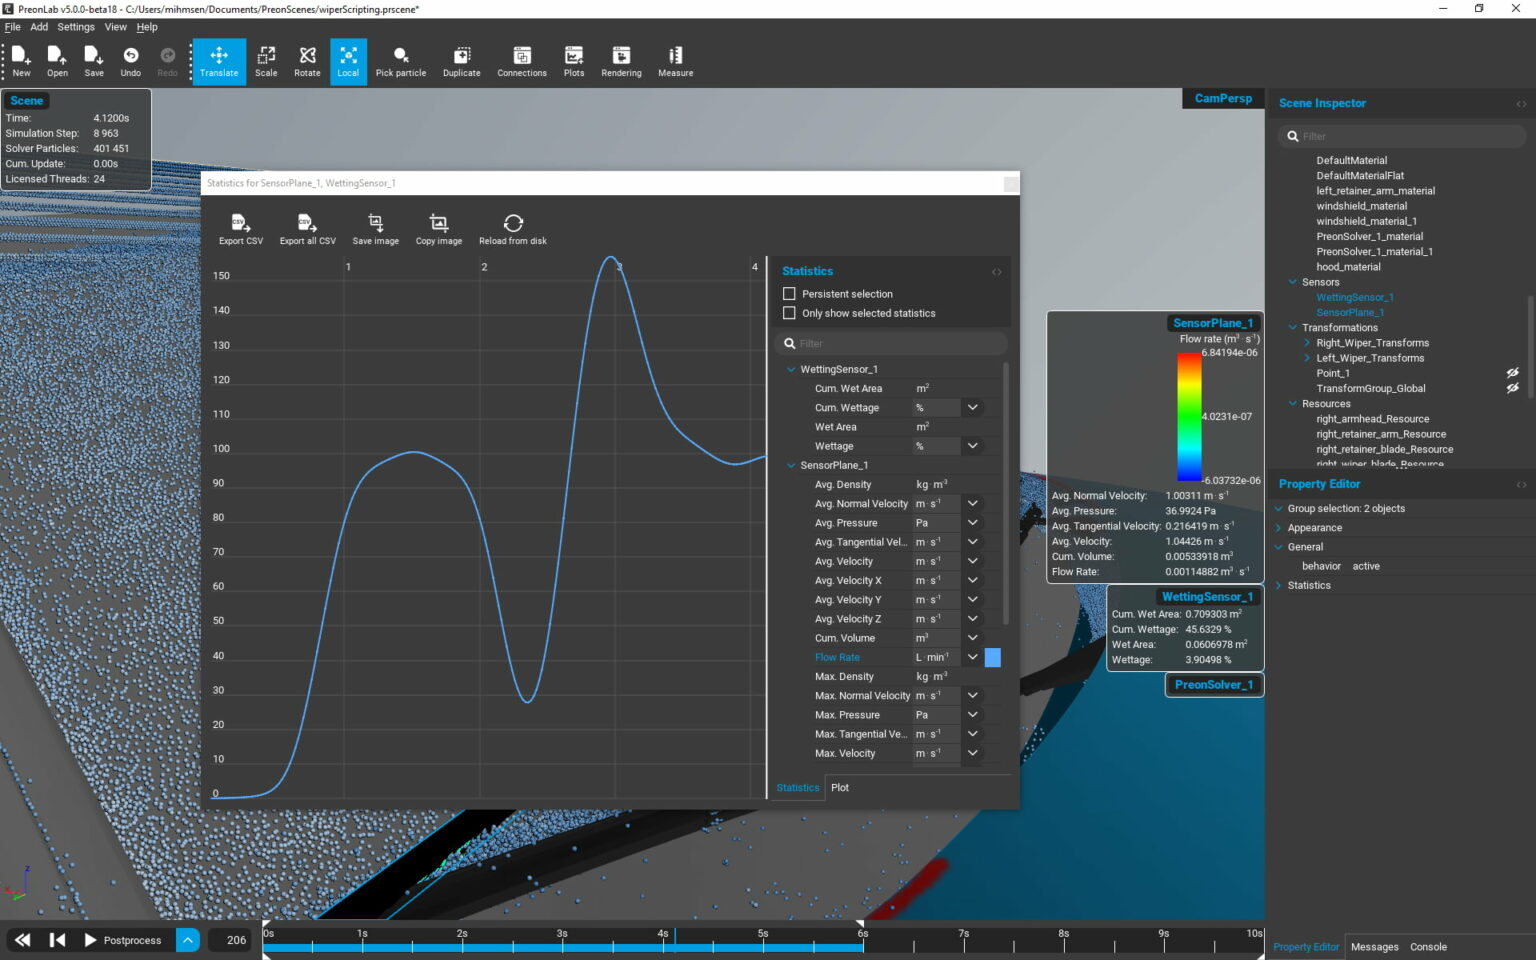Click the Flow Rate color swatch

tap(992, 657)
